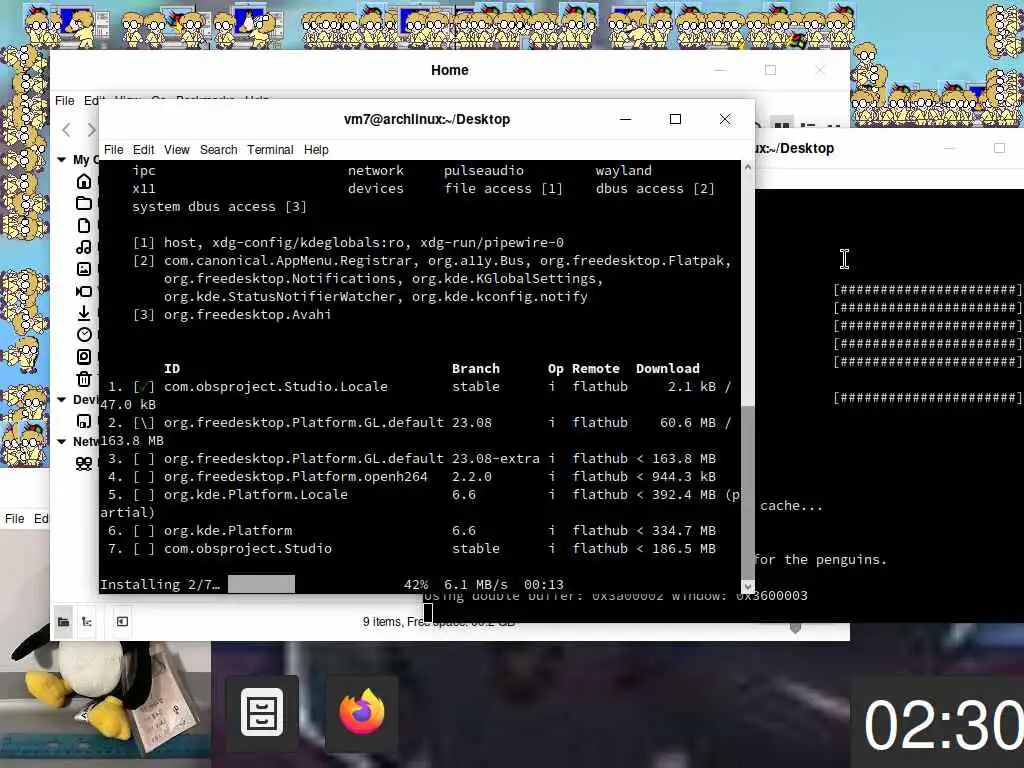The image size is (1024, 768).
Task: Click the Download column header
Action: click(667, 368)
